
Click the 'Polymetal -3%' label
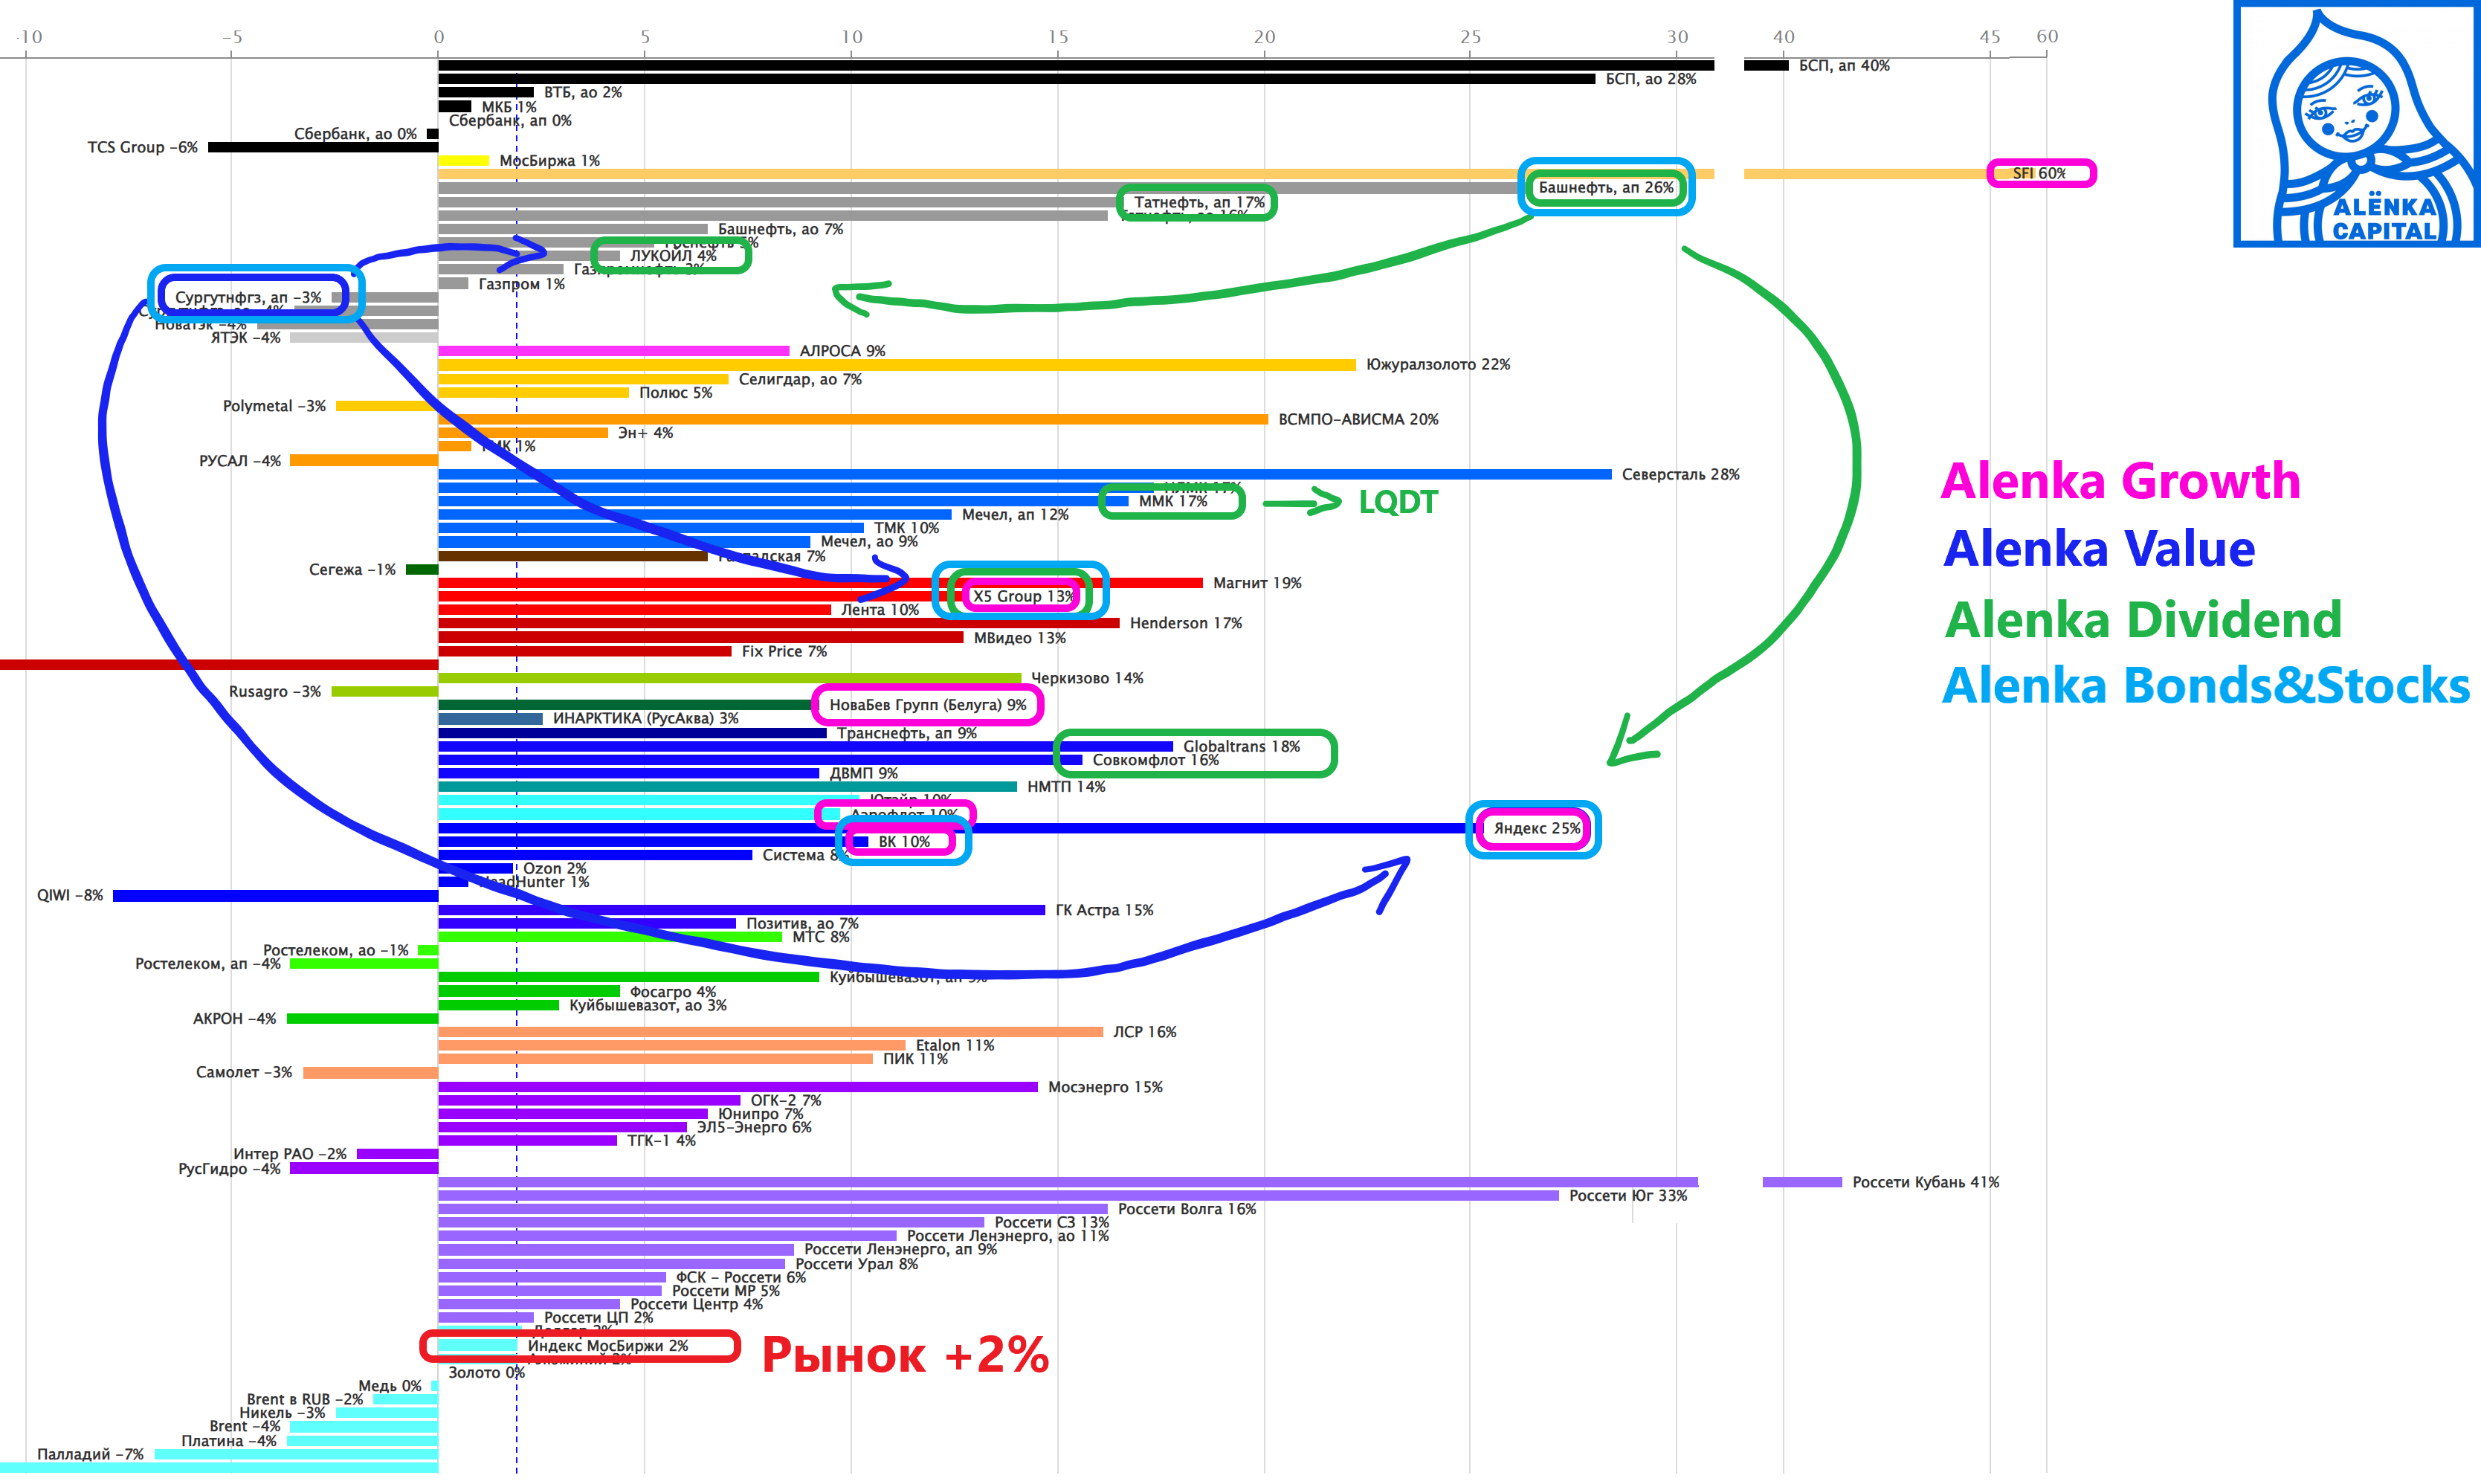click(x=274, y=406)
